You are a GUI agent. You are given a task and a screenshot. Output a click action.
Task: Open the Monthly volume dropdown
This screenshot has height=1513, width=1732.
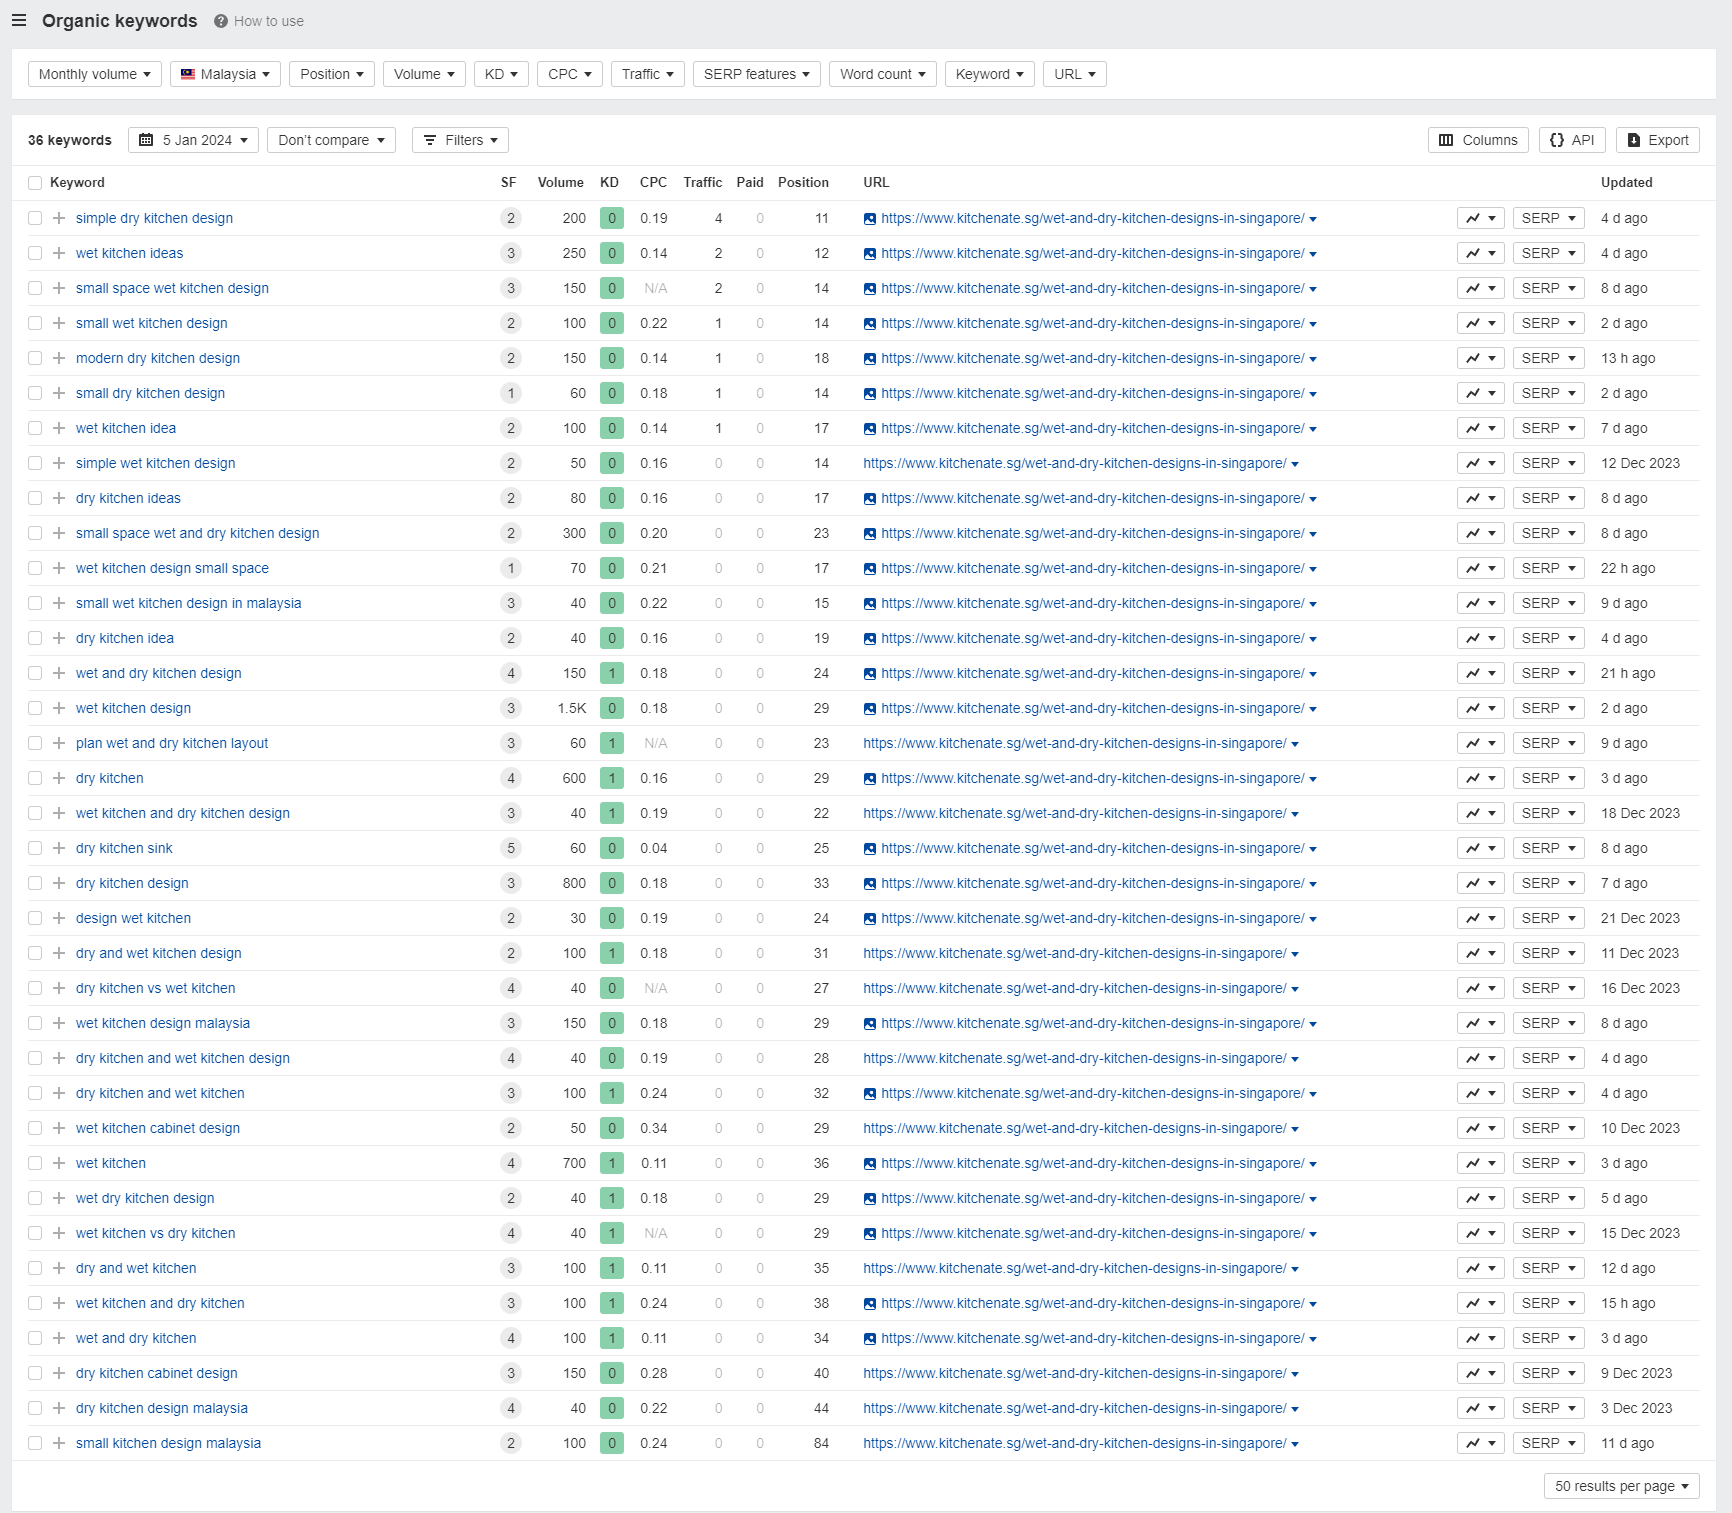(94, 74)
